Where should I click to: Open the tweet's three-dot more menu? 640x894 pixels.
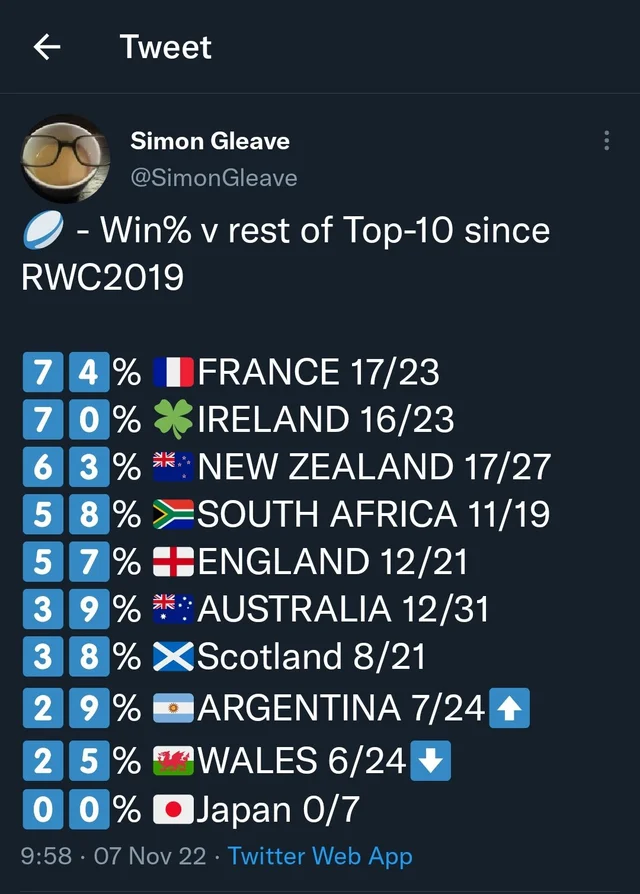pyautogui.click(x=606, y=141)
